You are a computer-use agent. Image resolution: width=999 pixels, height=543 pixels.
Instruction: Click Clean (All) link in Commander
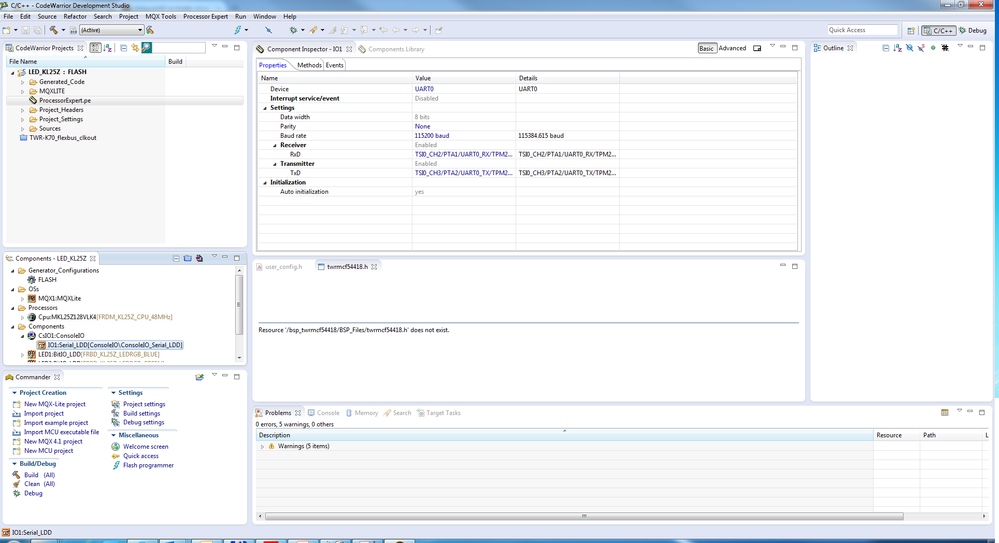40,484
